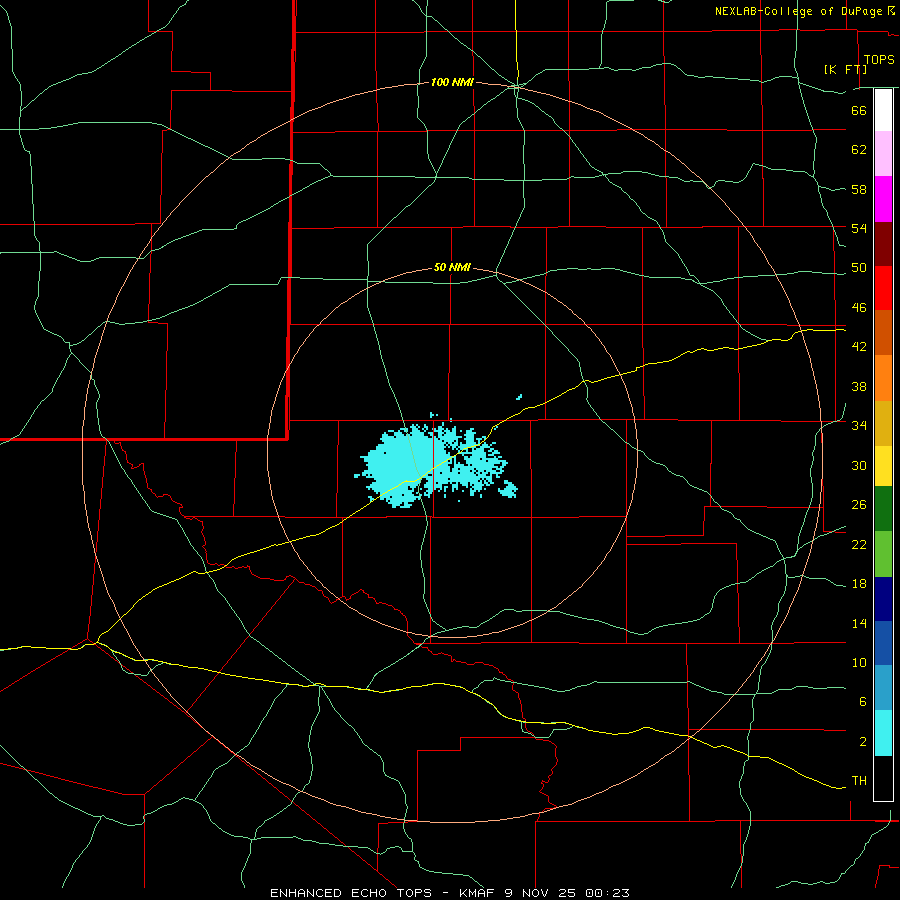Viewport: 900px width, 900px height.
Task: Click the "9 NOV 25 00:23" timestamp
Action: click(567, 893)
